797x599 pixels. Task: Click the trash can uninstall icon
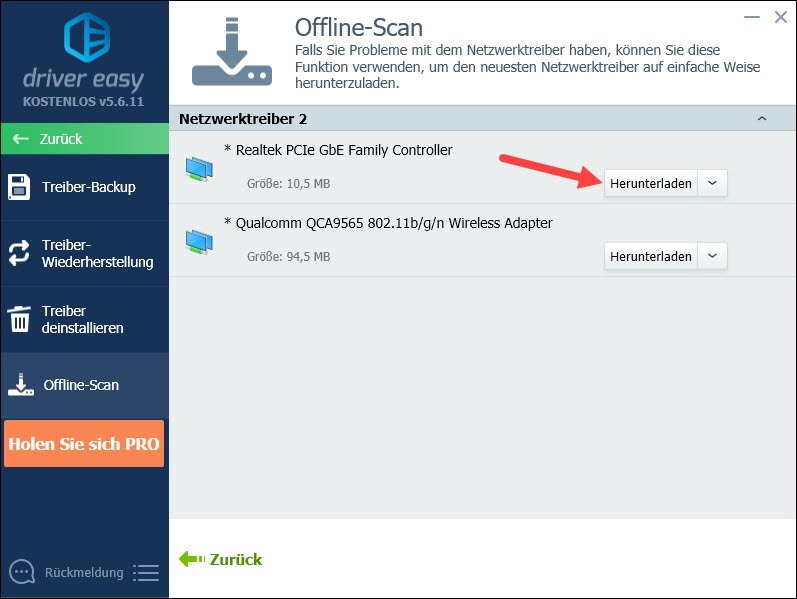point(20,319)
